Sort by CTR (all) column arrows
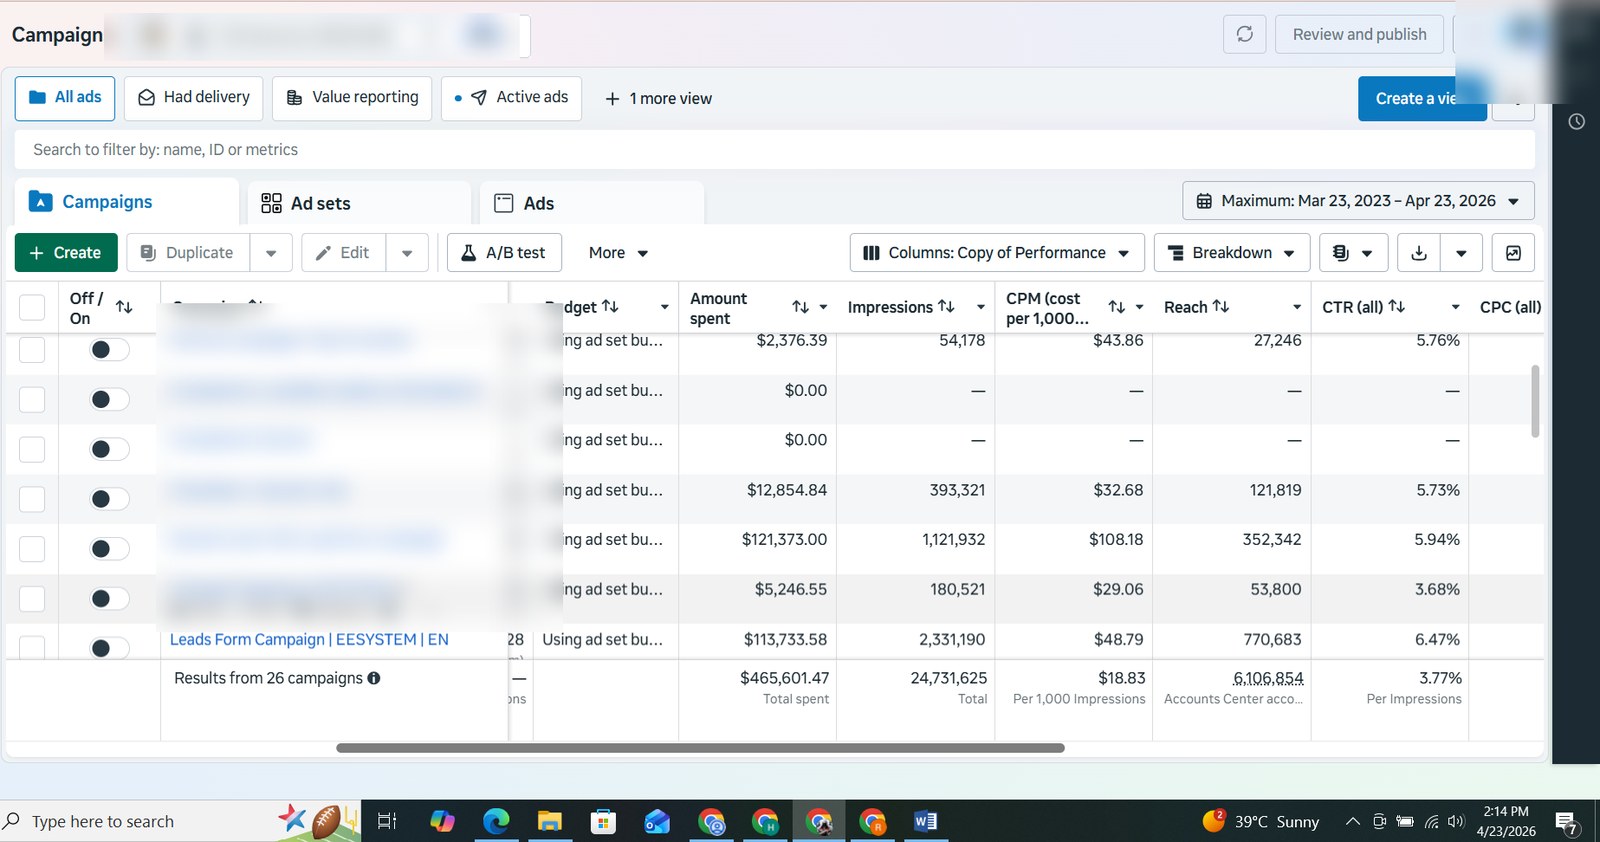Viewport: 1600px width, 842px height. point(1397,306)
